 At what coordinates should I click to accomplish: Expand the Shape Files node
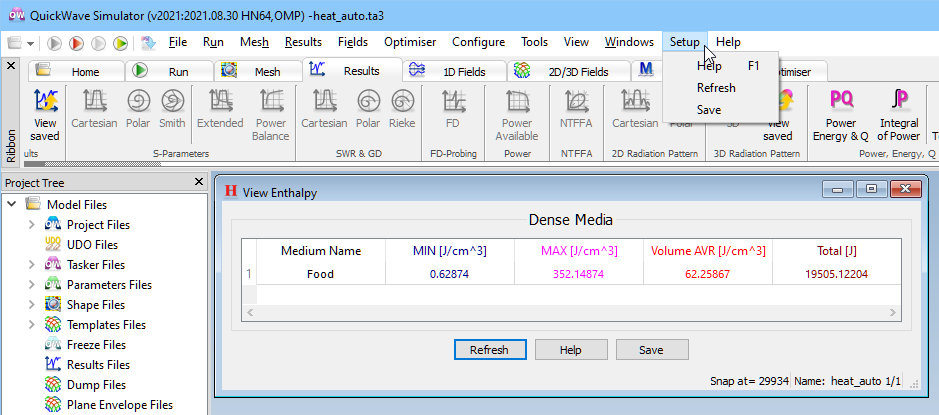pos(32,304)
